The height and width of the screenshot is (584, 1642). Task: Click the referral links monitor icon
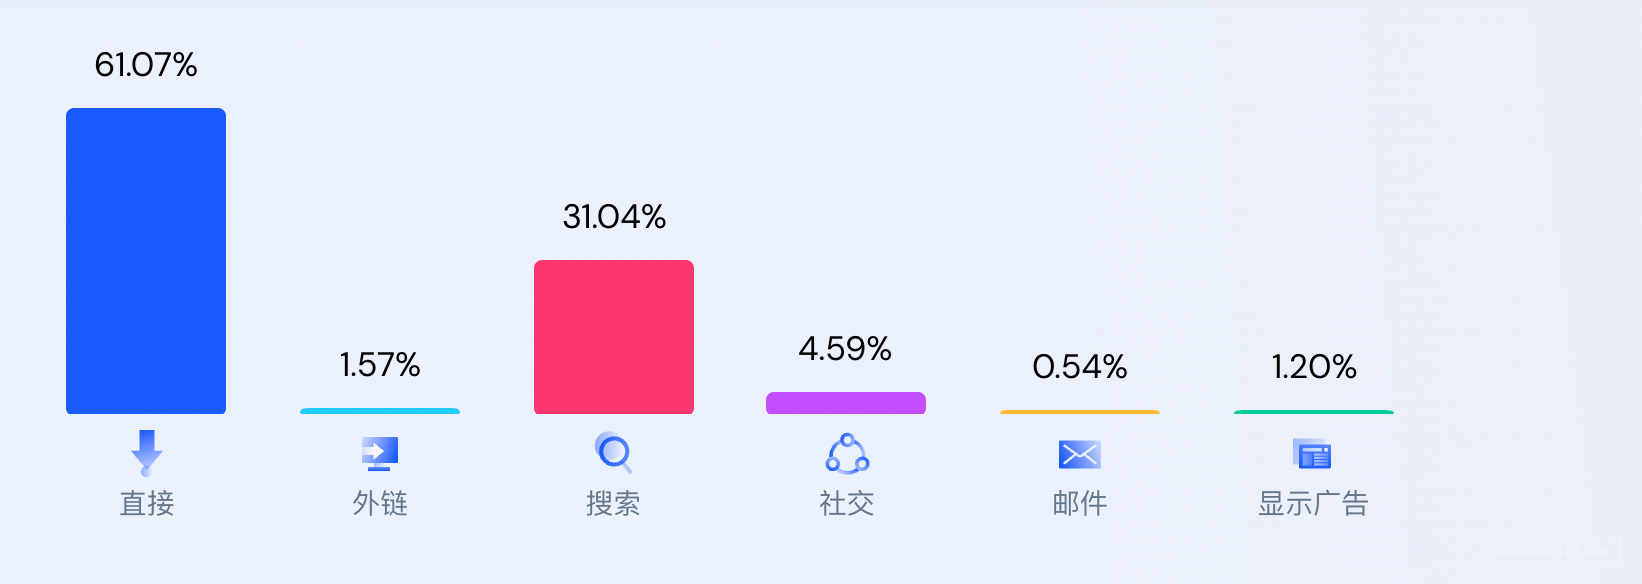(x=379, y=454)
